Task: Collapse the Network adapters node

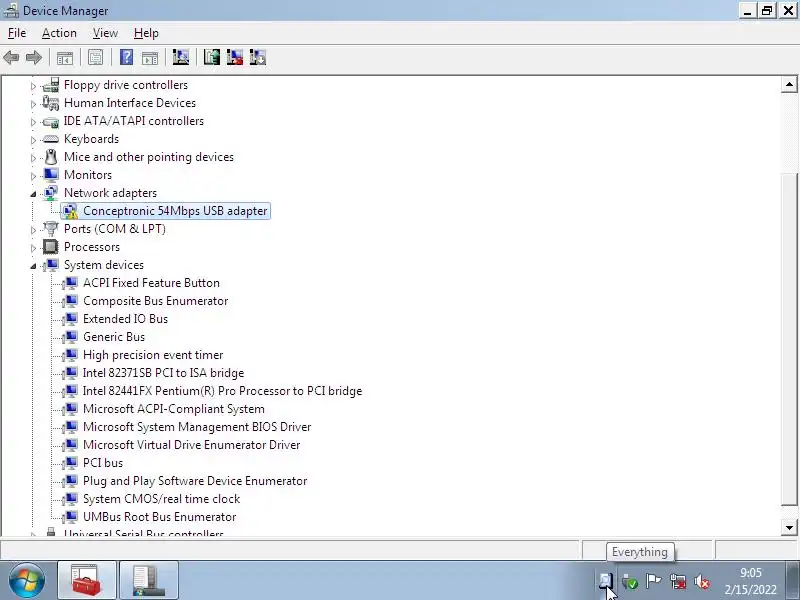Action: [33, 194]
